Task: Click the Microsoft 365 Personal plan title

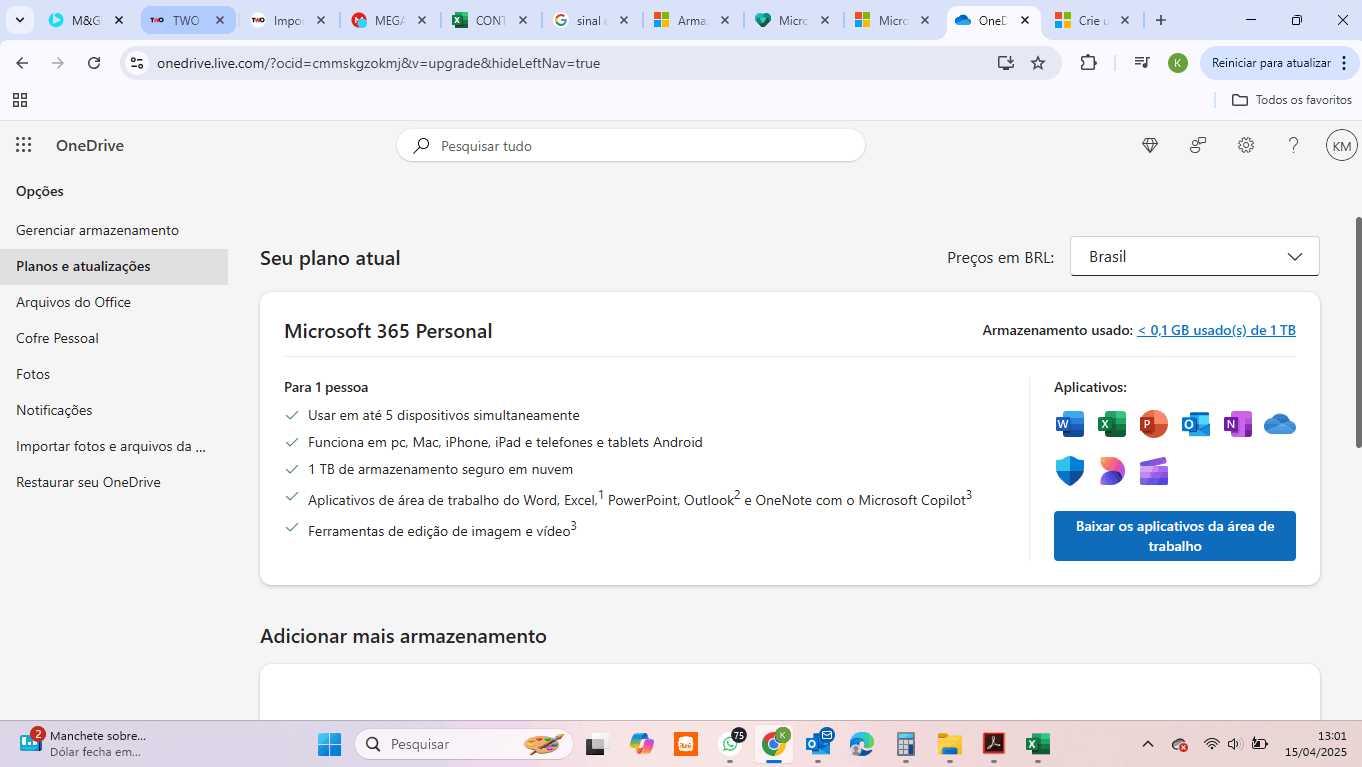Action: click(x=388, y=331)
